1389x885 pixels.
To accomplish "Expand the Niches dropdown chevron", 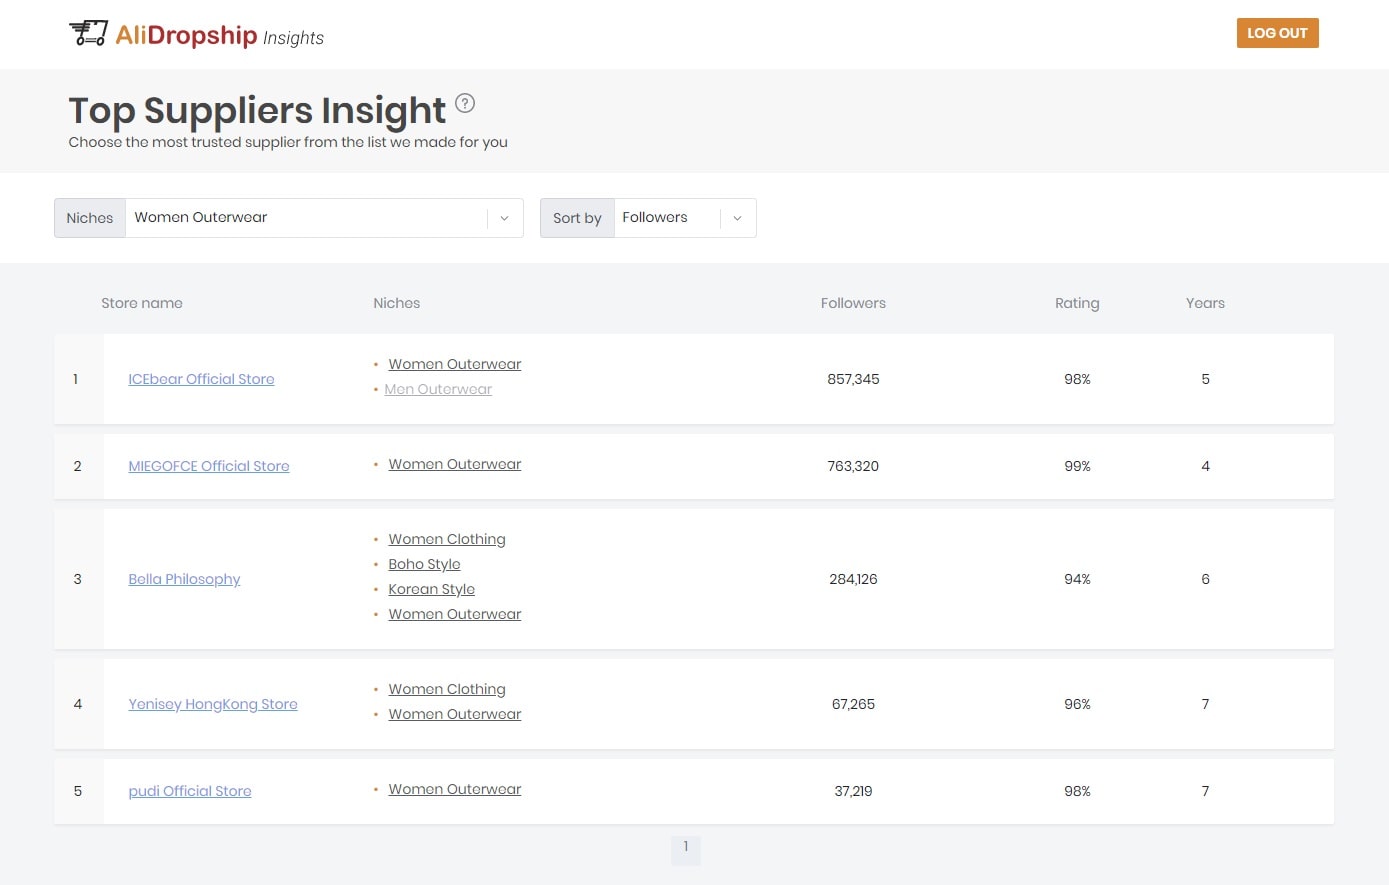I will [x=504, y=218].
